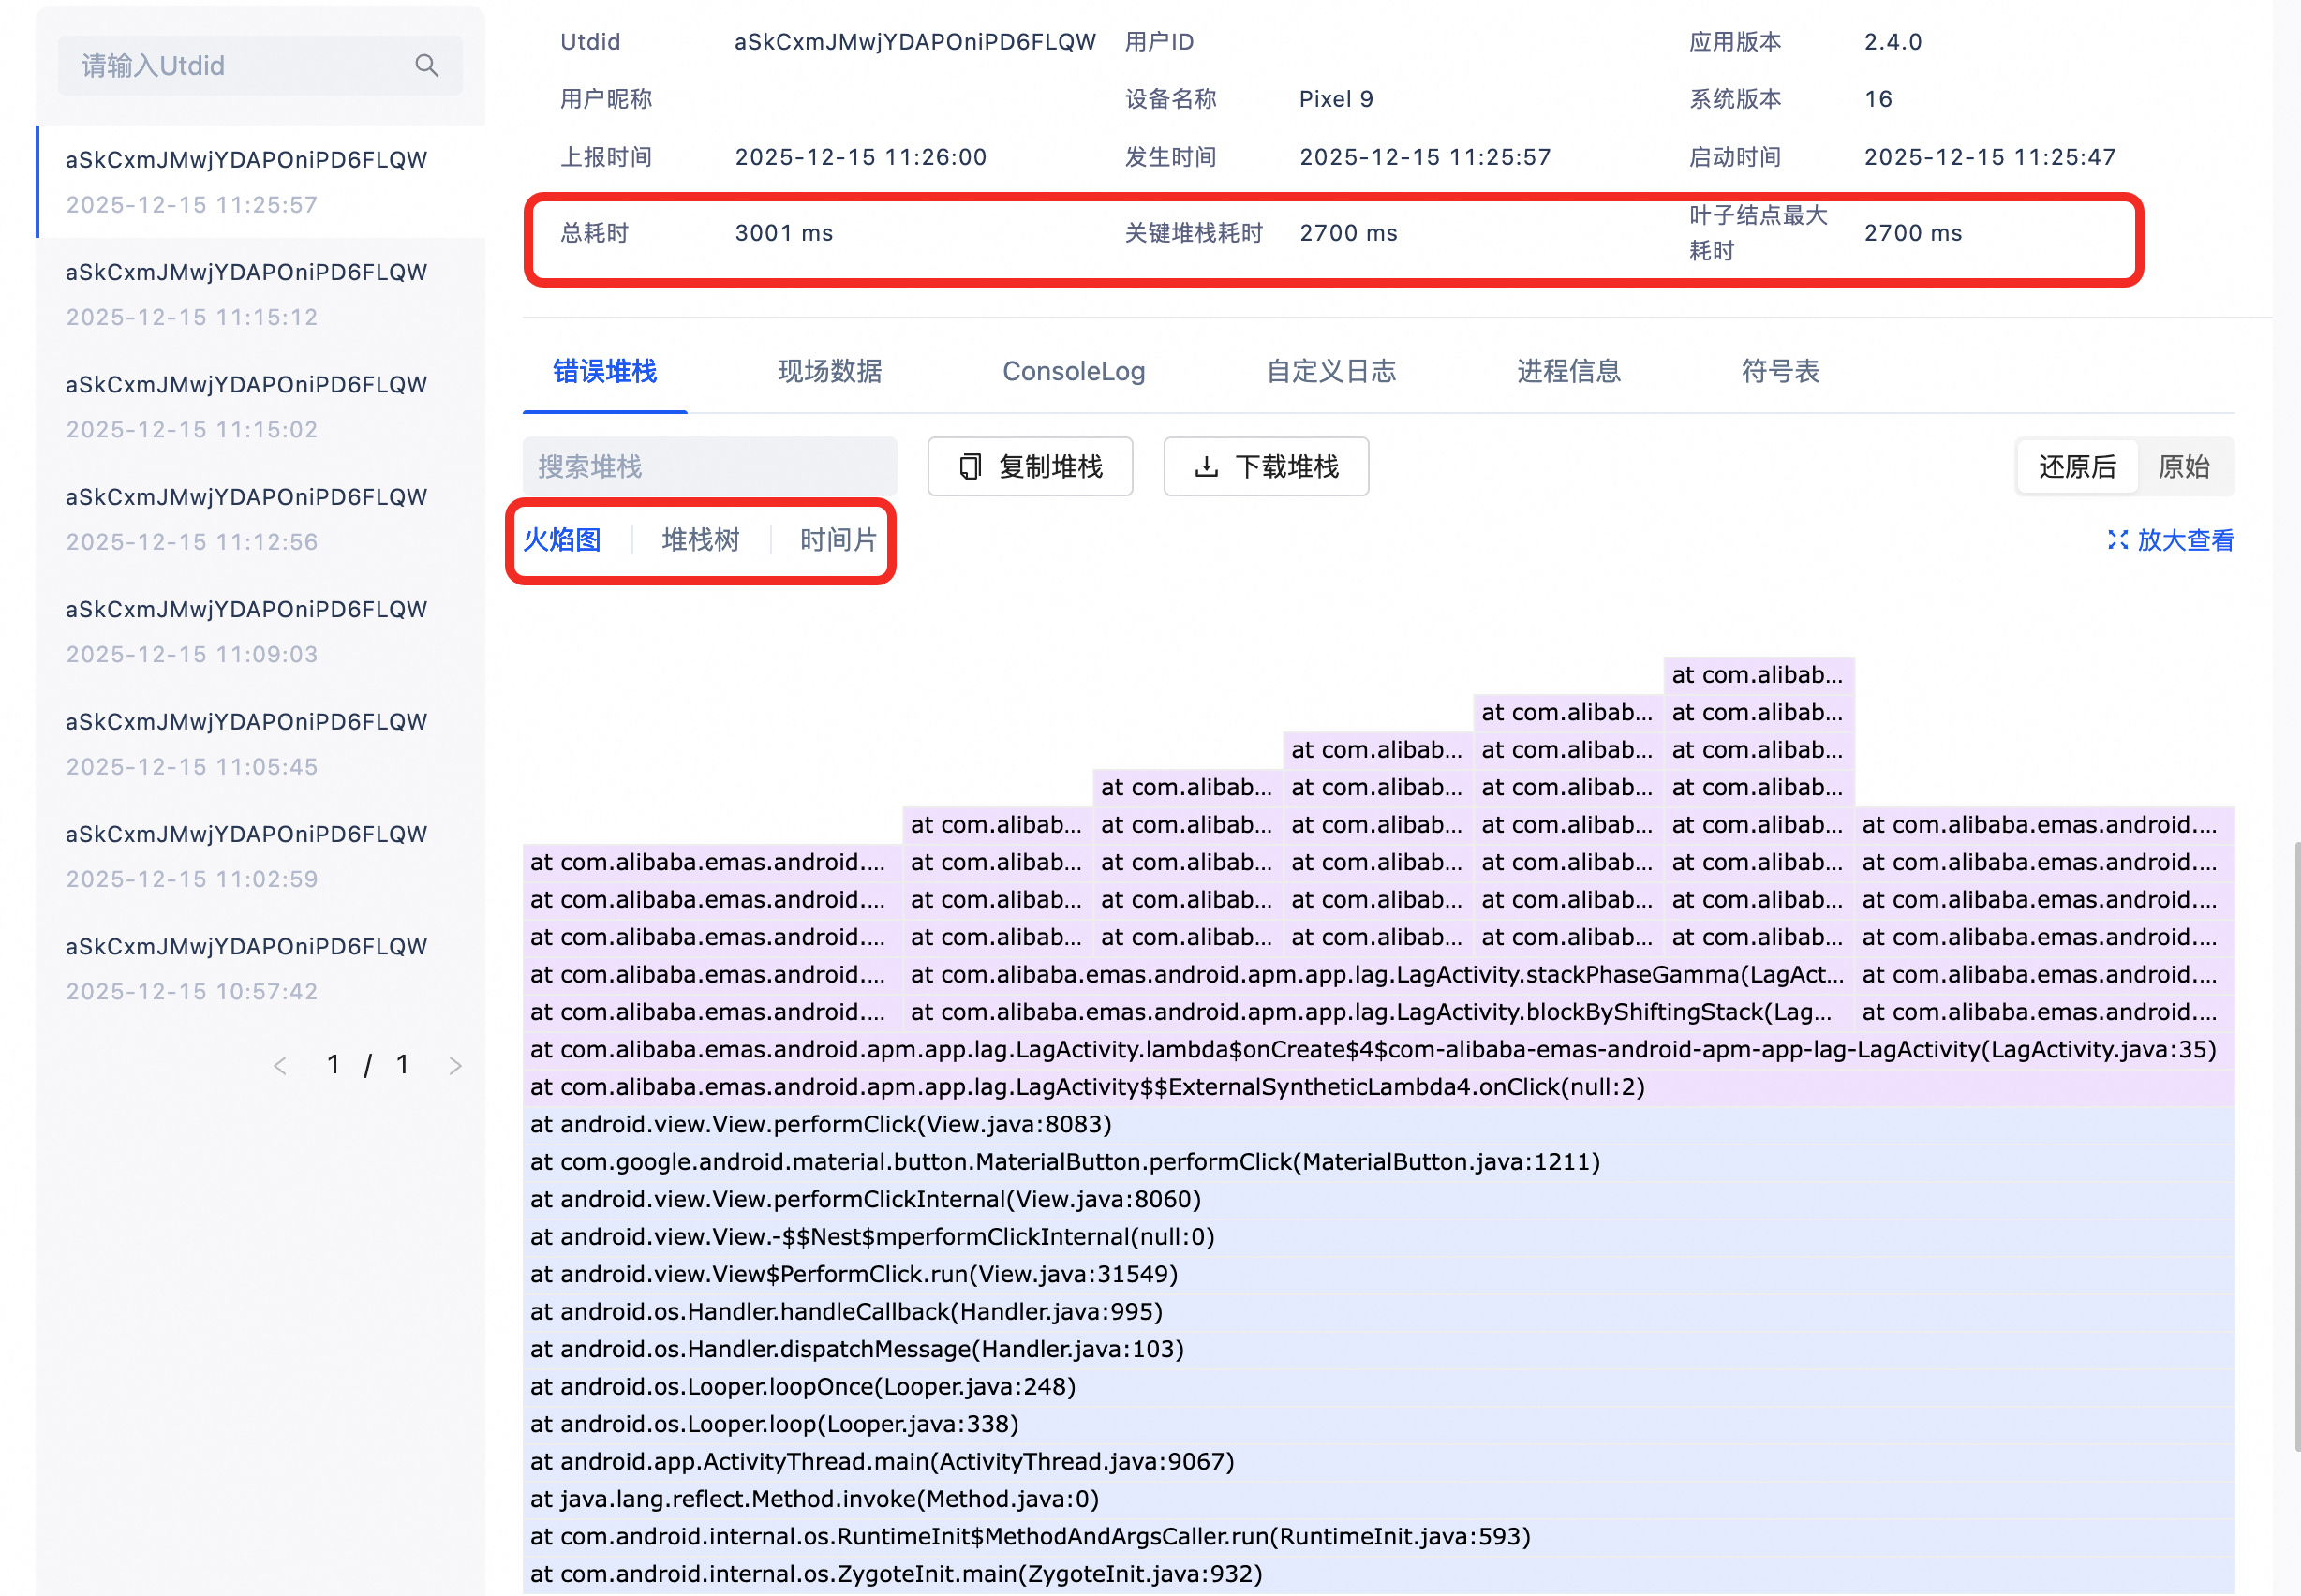This screenshot has width=2301, height=1596.
Task: Select the 火焰图 view mode
Action: (x=563, y=540)
